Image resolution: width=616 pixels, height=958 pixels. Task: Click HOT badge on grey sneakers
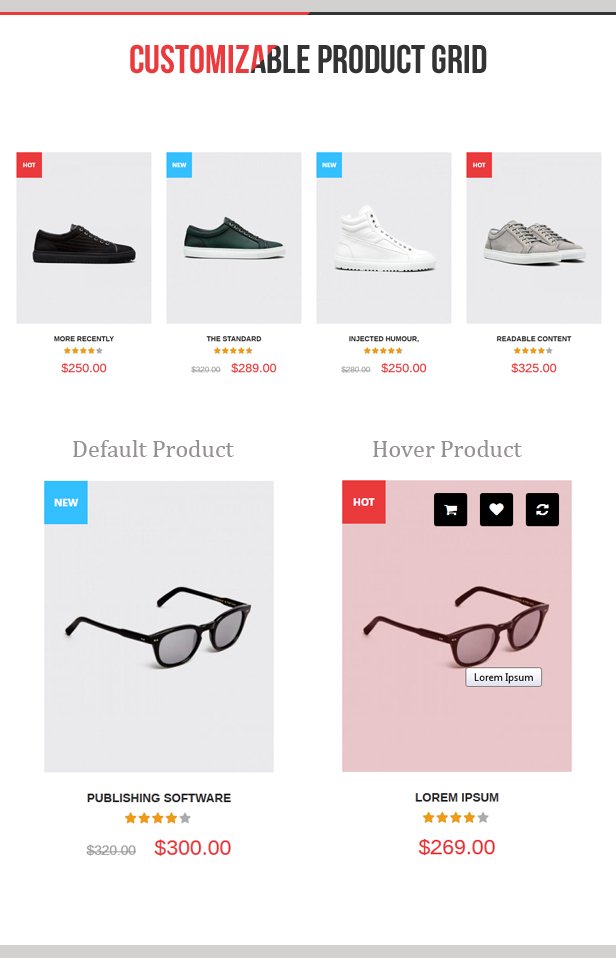(479, 165)
